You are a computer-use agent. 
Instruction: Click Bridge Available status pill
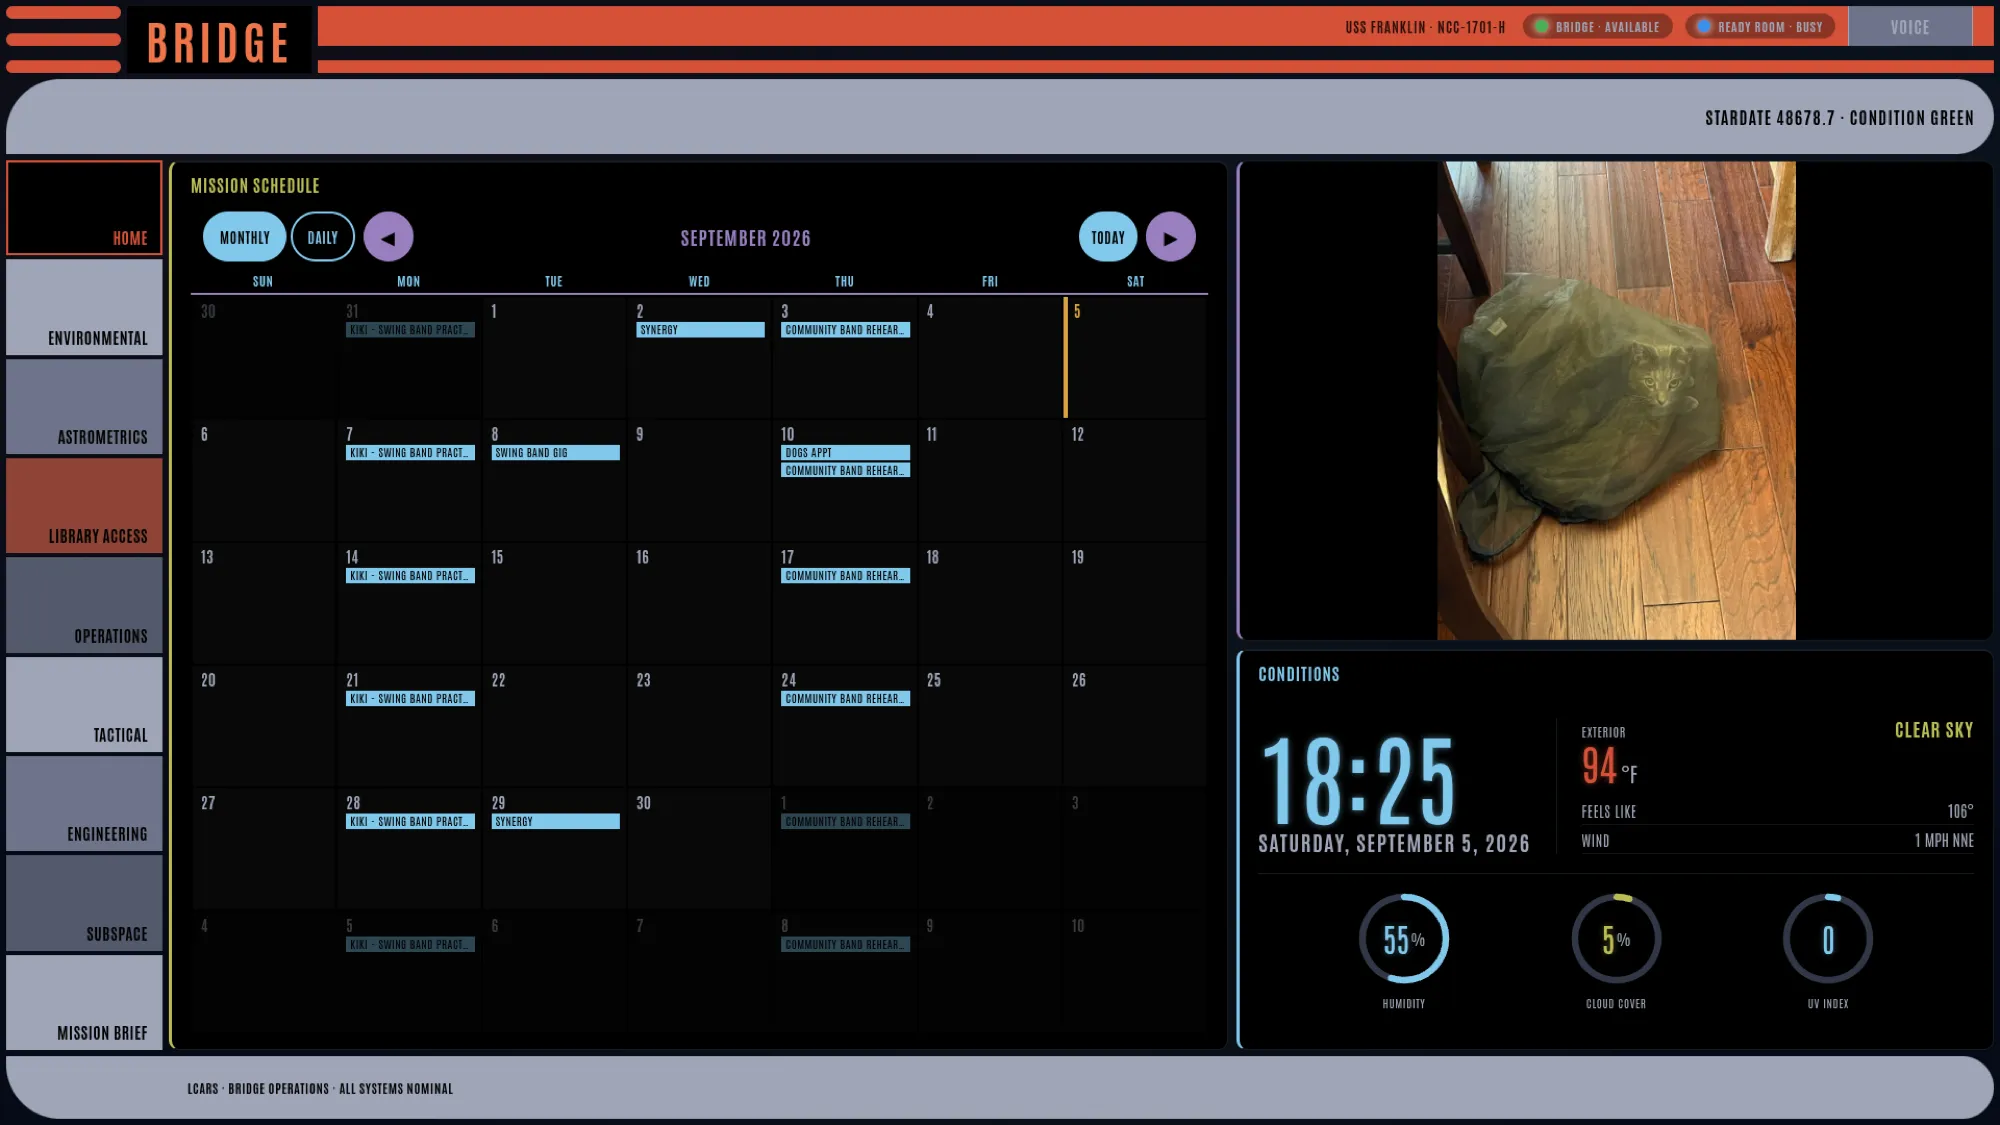(x=1597, y=27)
